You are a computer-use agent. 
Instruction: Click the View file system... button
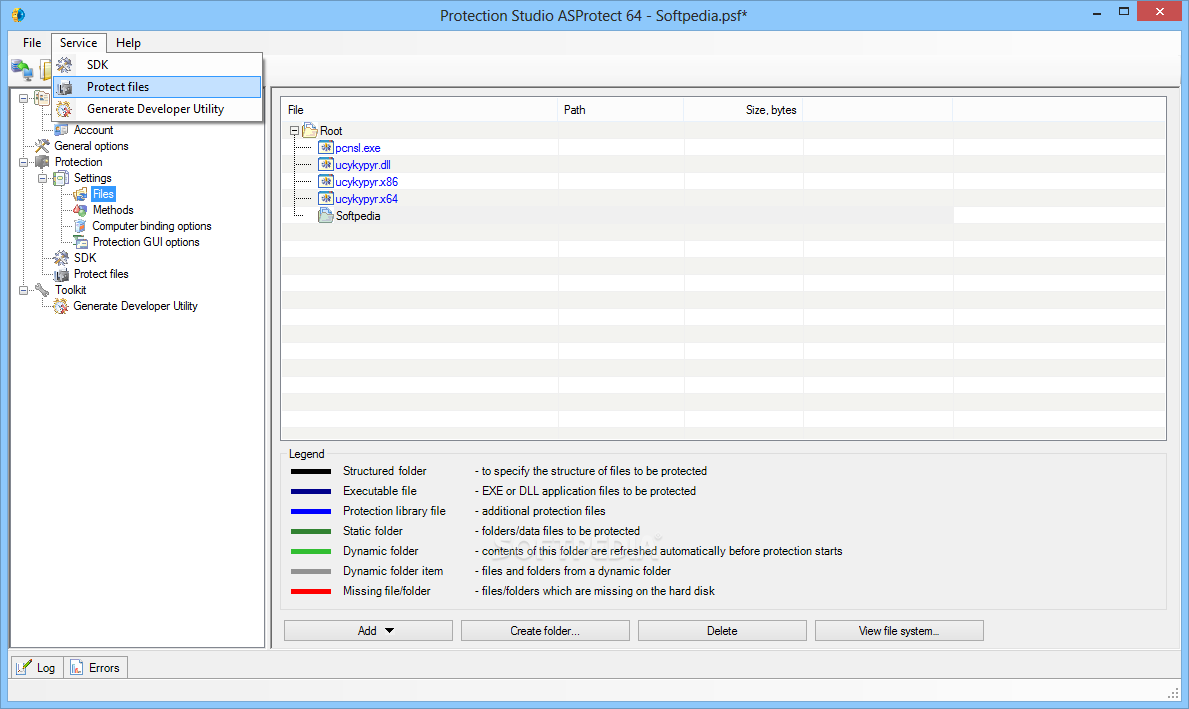899,631
